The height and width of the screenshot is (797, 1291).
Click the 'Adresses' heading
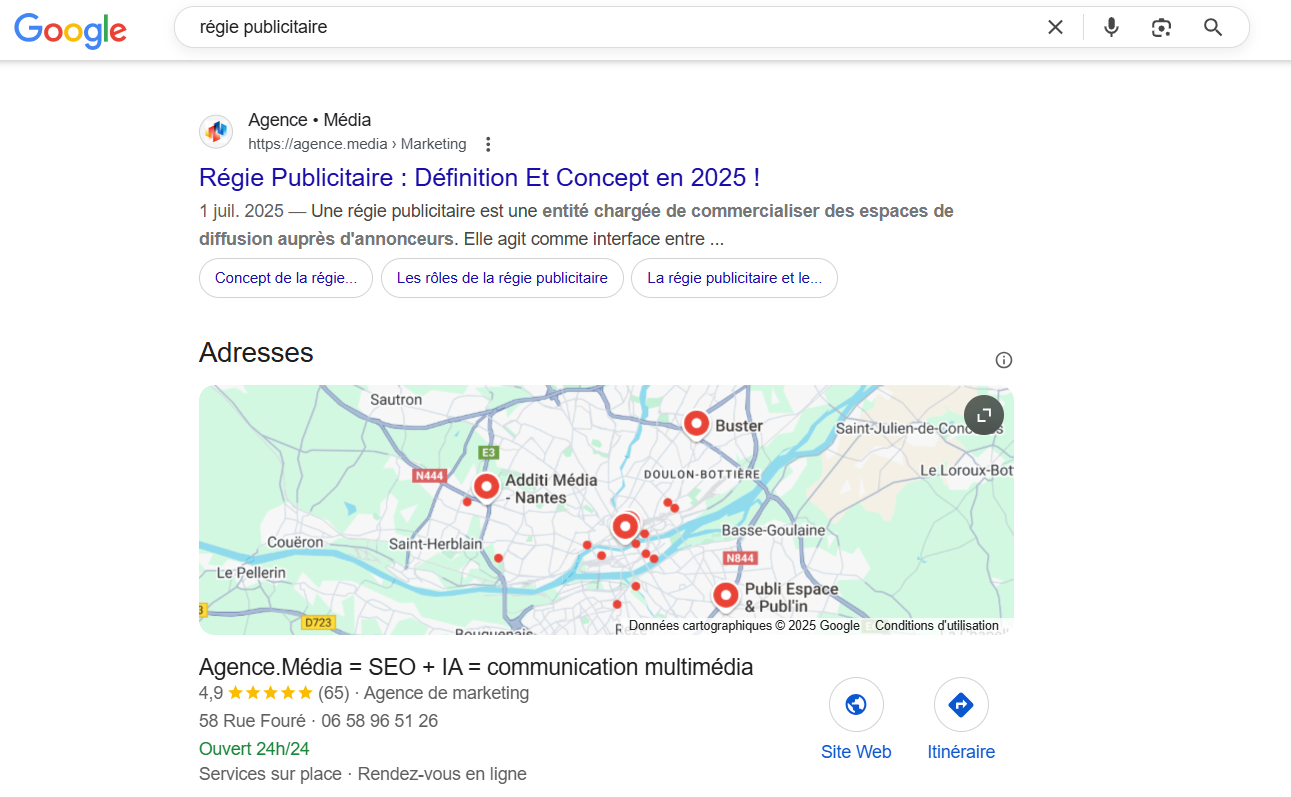[x=256, y=353]
